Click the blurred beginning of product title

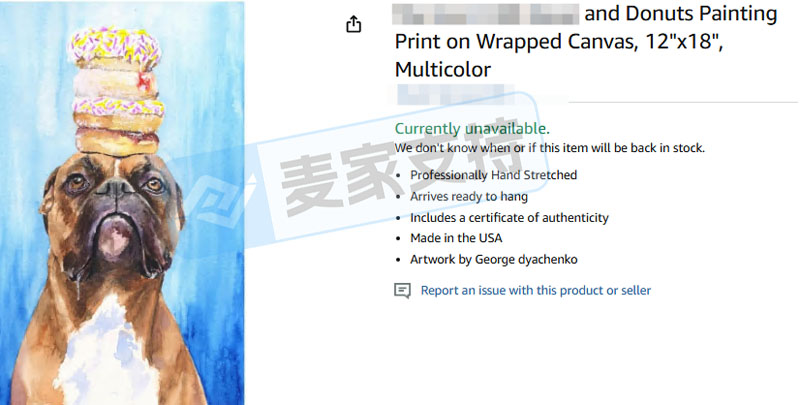(485, 14)
